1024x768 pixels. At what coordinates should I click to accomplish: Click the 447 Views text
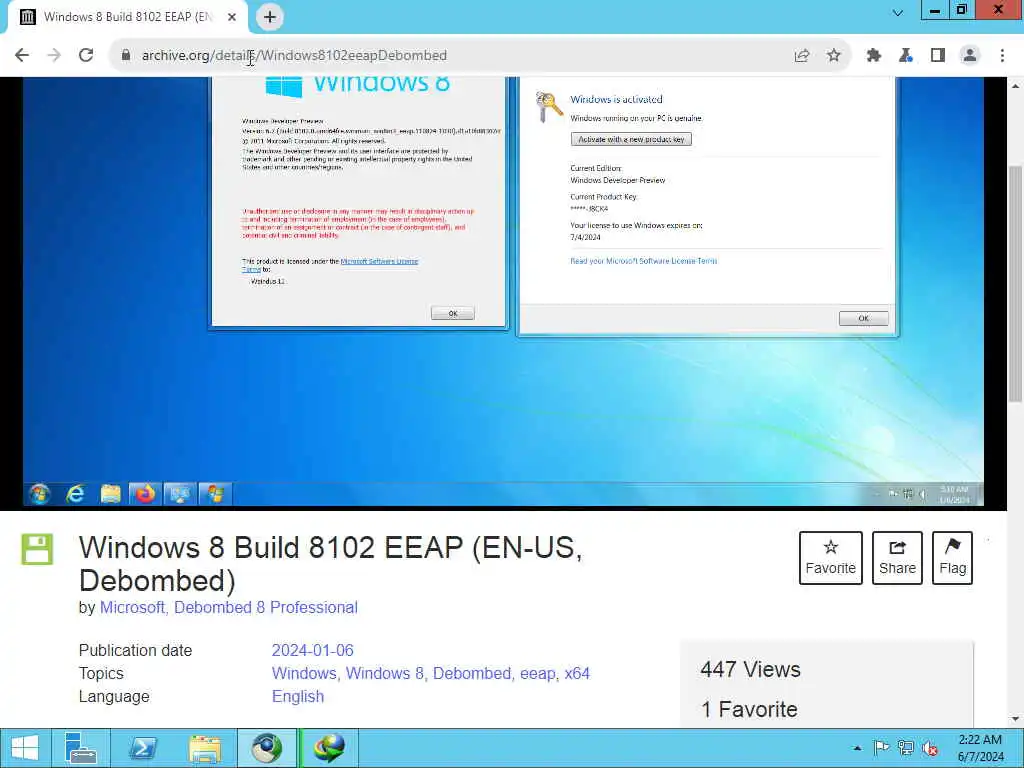coord(750,669)
